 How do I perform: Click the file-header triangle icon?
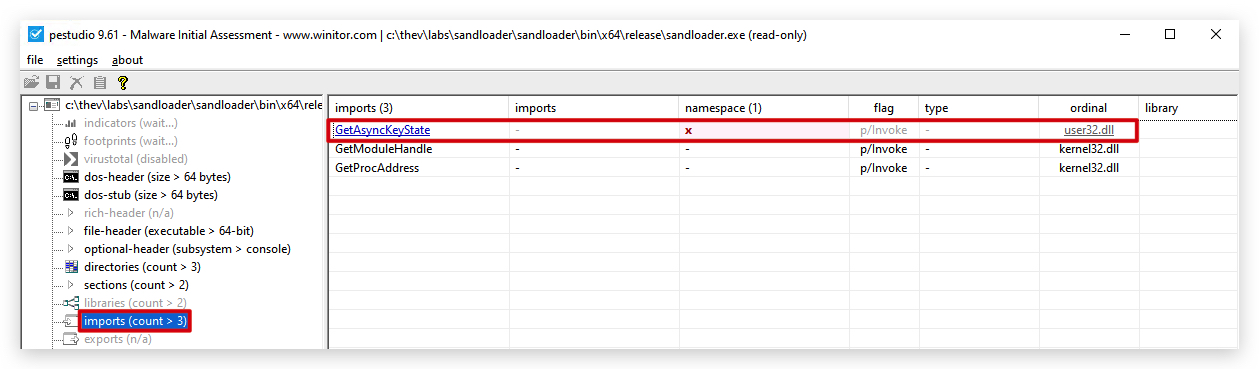point(71,231)
